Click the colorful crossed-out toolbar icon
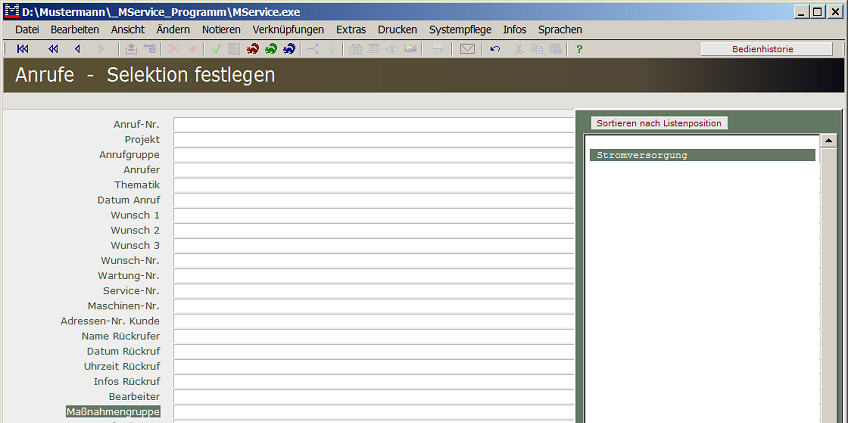The width and height of the screenshot is (848, 423). point(410,49)
